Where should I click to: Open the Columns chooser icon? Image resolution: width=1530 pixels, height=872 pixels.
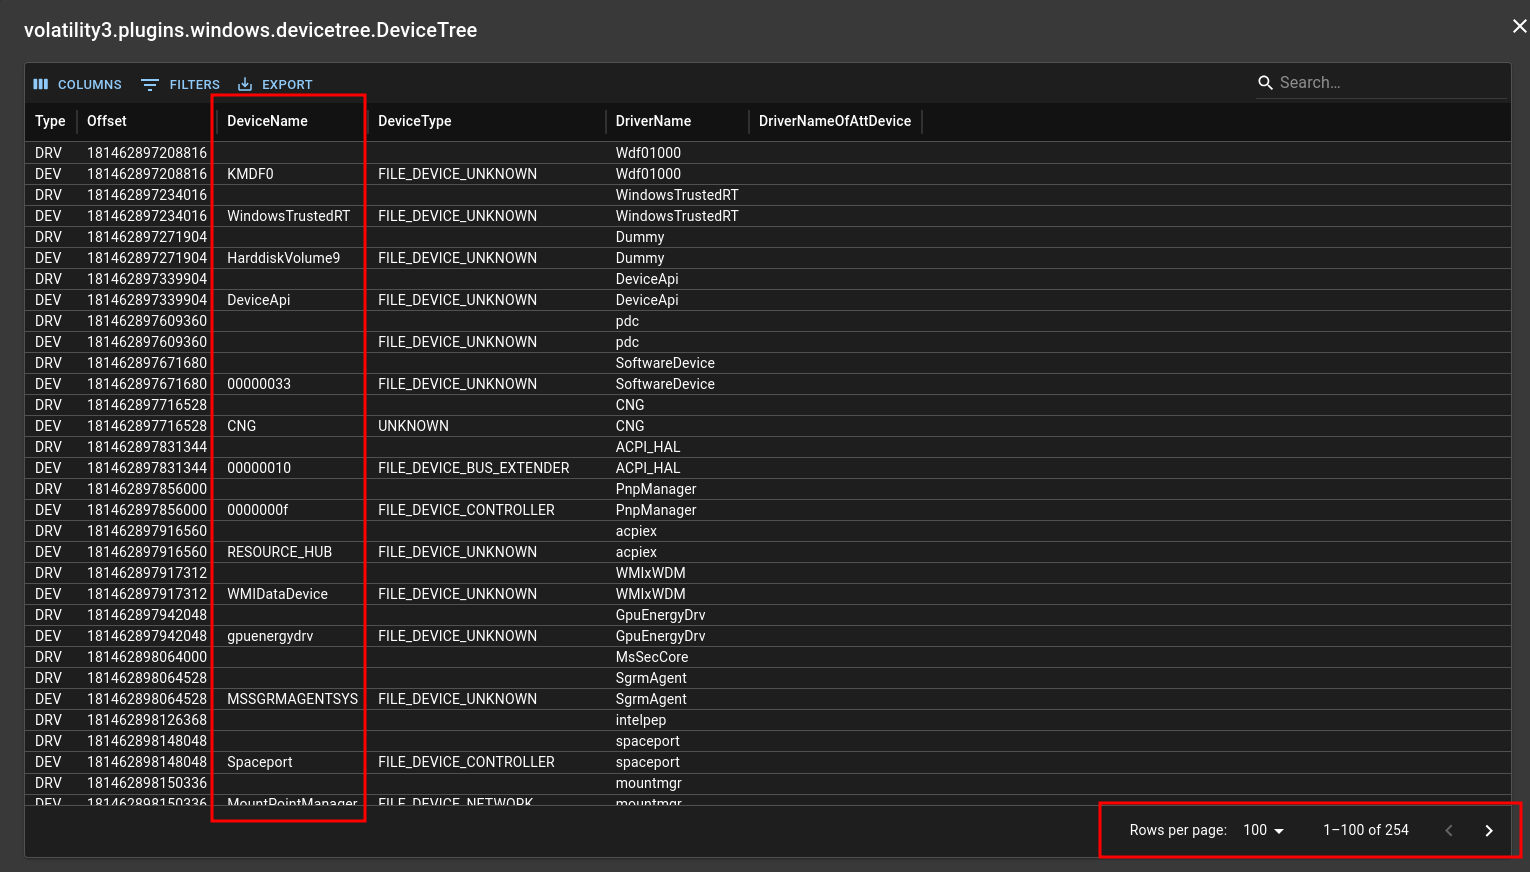(x=41, y=85)
